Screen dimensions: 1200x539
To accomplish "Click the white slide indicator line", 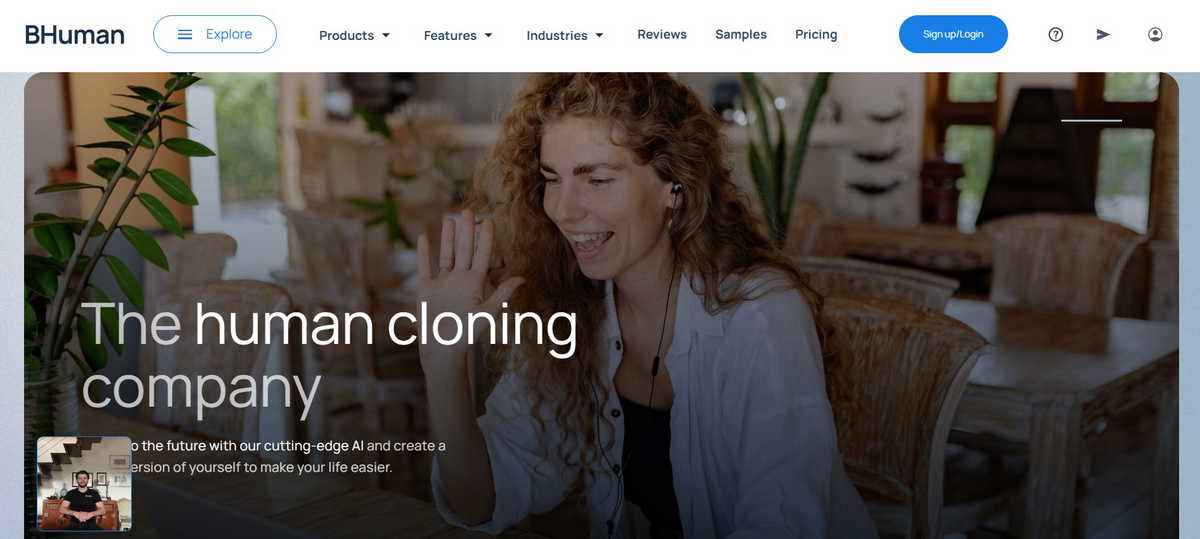I will (1091, 120).
